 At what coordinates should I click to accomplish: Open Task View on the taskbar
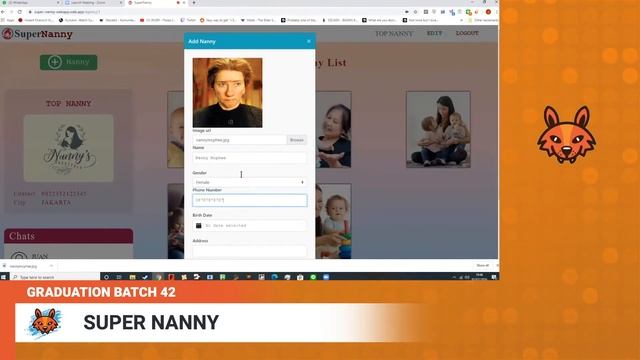(x=119, y=277)
